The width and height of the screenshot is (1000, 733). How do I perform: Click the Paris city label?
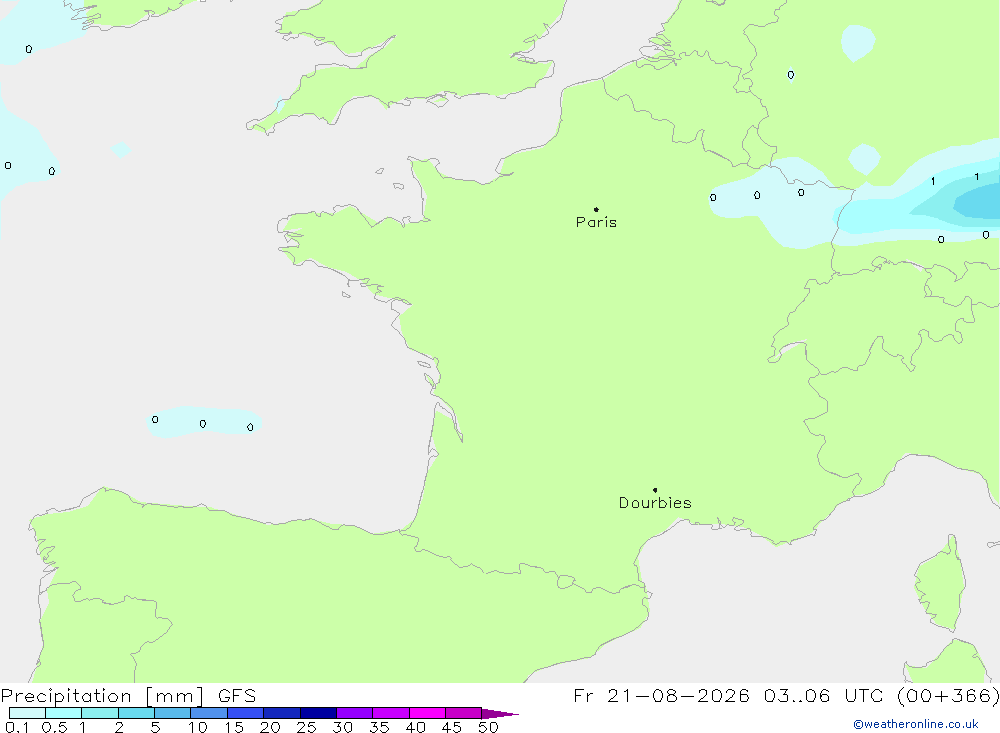click(596, 222)
